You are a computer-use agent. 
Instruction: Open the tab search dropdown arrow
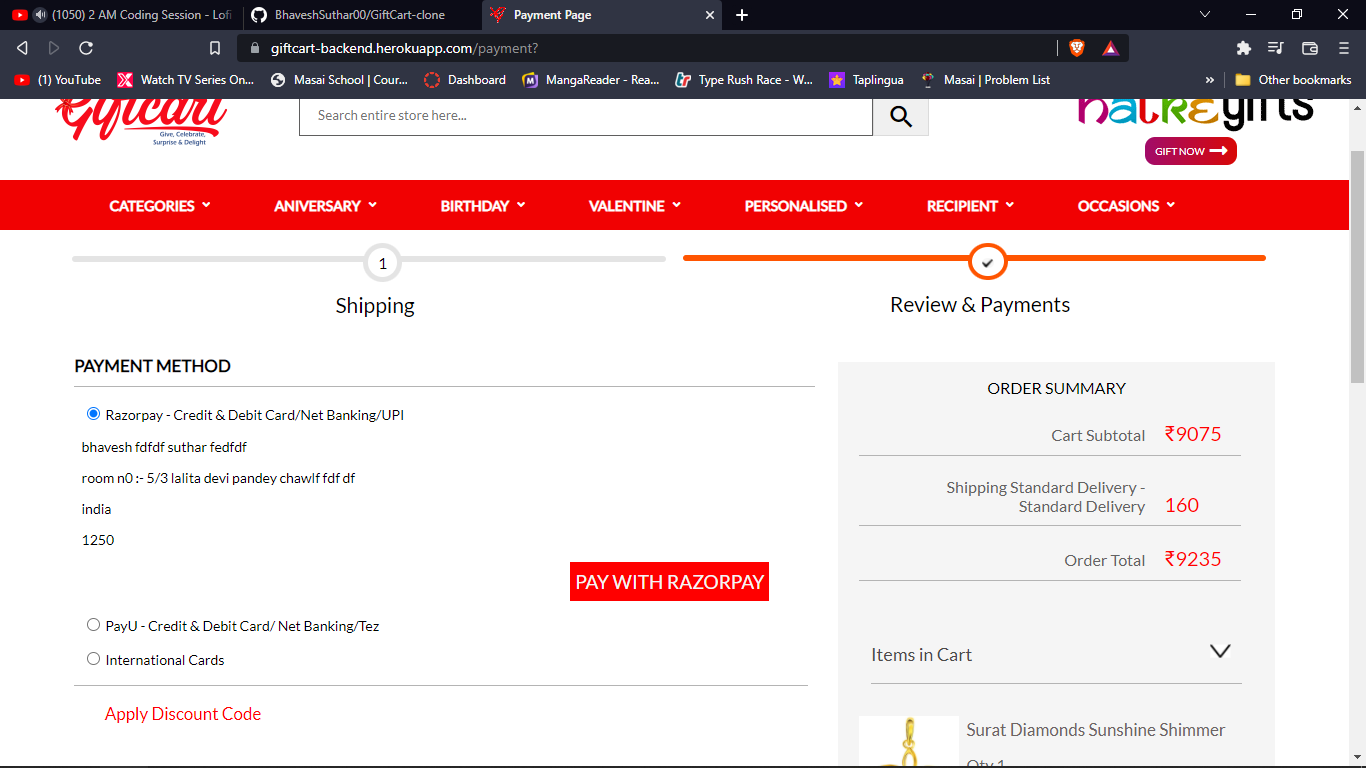[x=1205, y=15]
